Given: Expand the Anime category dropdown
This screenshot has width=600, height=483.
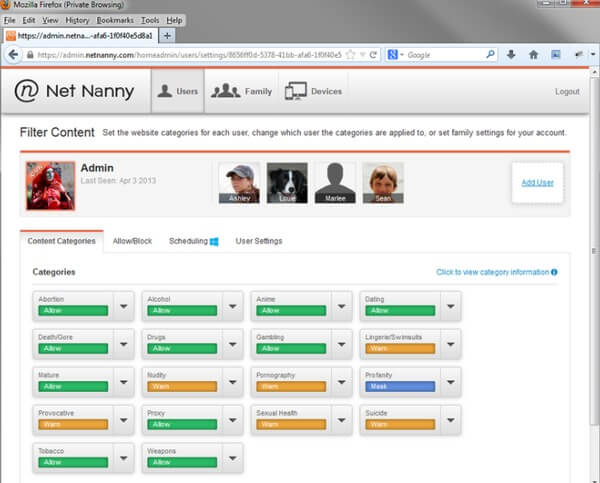Looking at the screenshot, I should [342, 306].
